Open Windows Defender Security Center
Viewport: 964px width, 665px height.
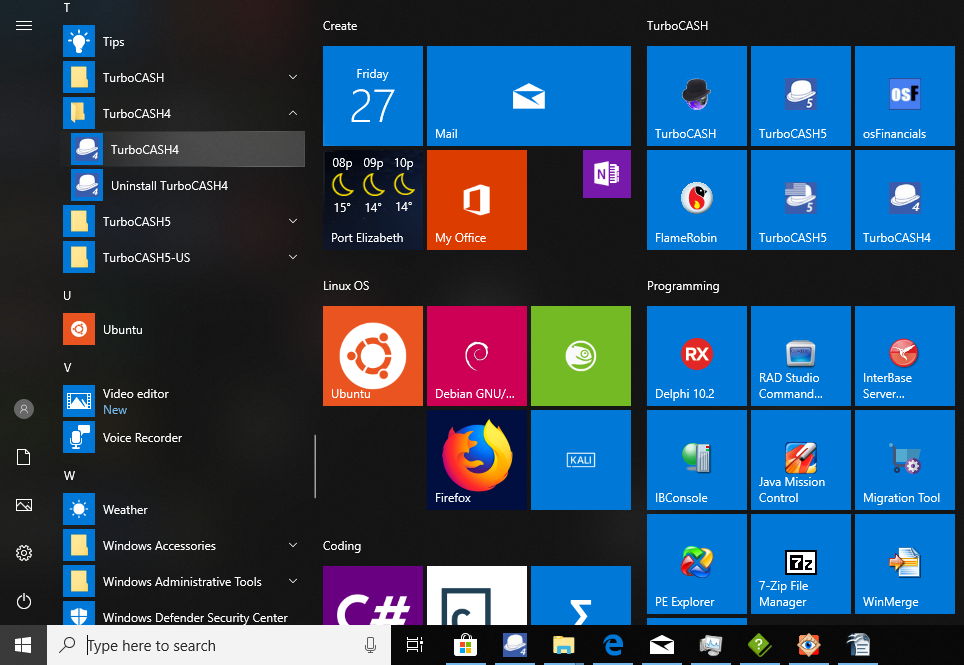pos(183,613)
